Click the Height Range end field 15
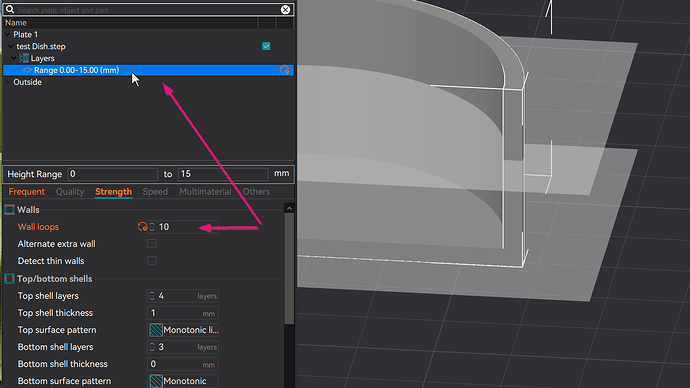Screen dimensions: 690x388 (223, 174)
